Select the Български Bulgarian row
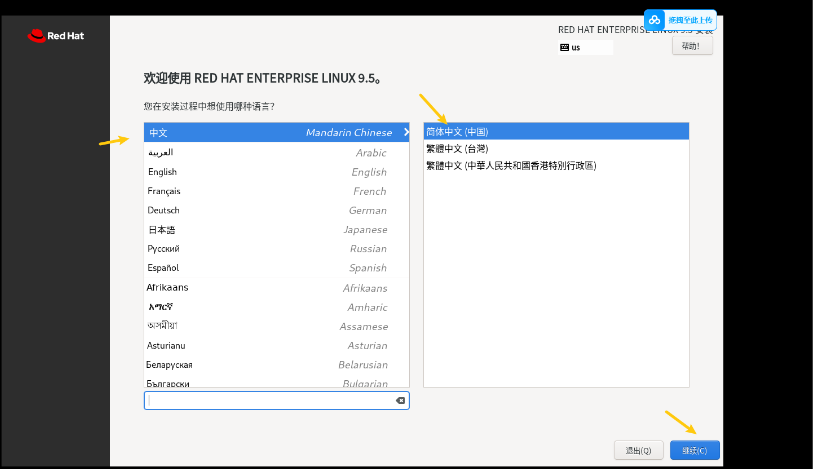The width and height of the screenshot is (814, 469). [277, 382]
